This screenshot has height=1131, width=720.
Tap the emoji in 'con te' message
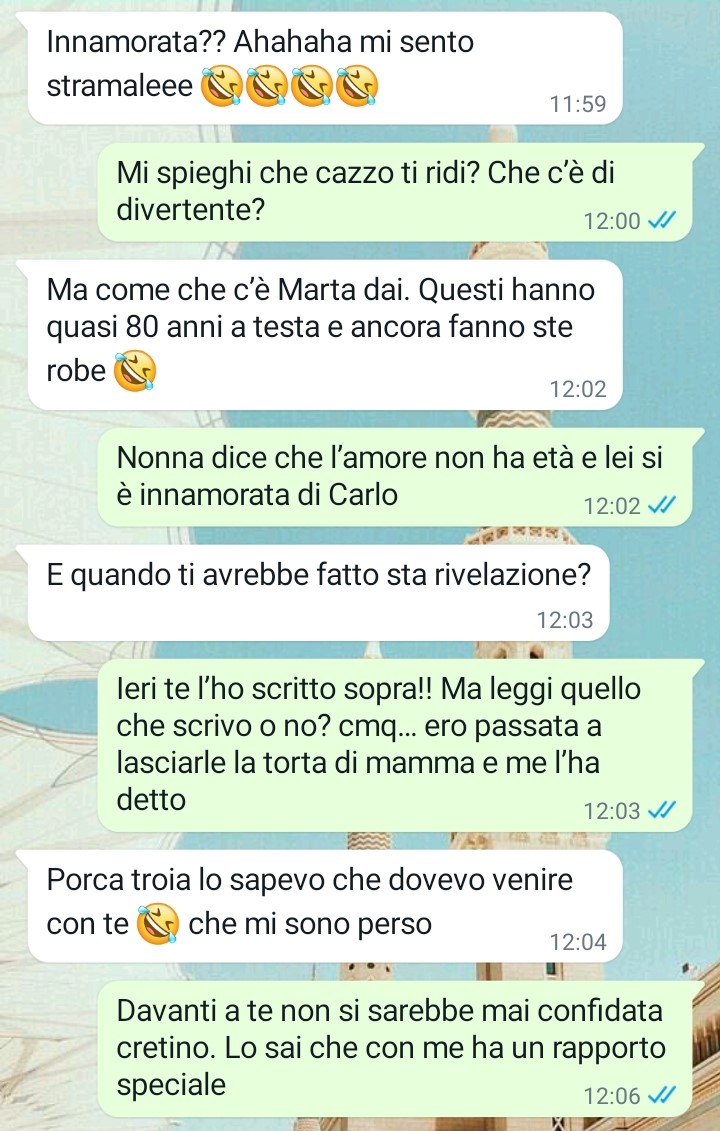[158, 924]
